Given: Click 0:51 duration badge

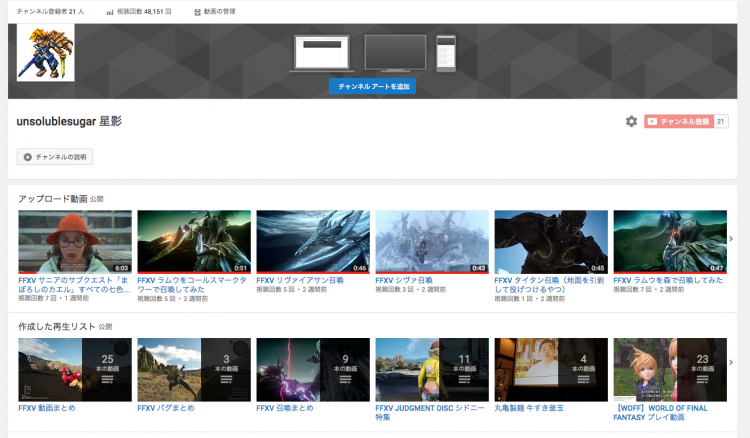Looking at the screenshot, I should click(241, 268).
